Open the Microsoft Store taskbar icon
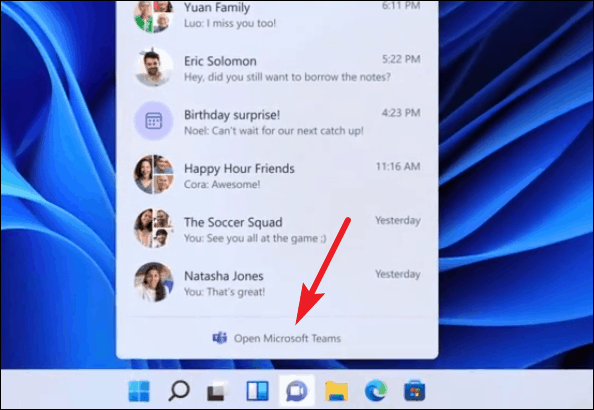The image size is (594, 410). click(x=414, y=391)
